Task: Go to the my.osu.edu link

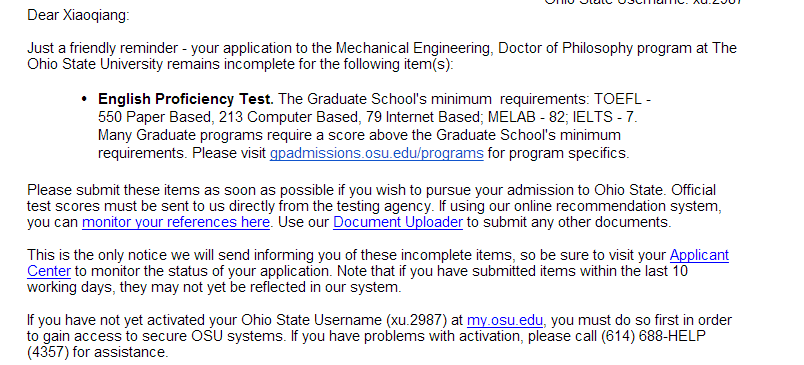Action: pos(505,320)
